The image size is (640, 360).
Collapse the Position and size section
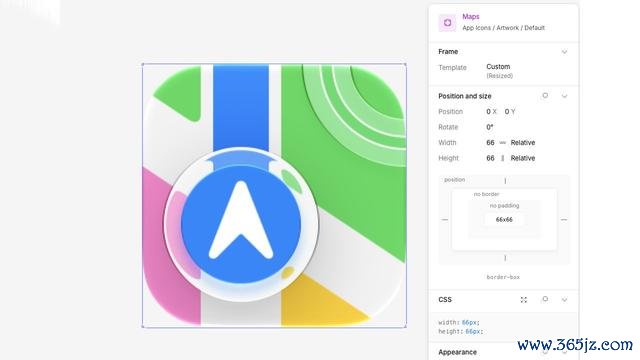[x=564, y=96]
